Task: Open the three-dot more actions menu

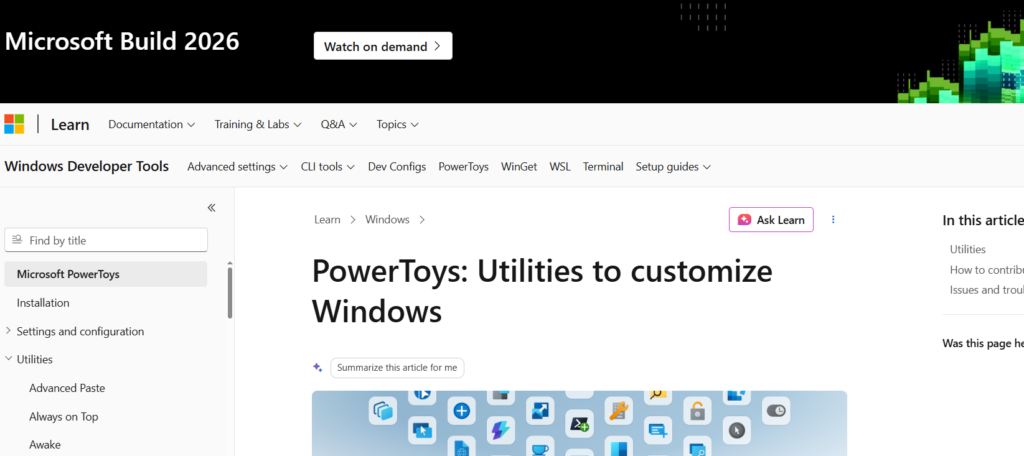Action: point(833,220)
